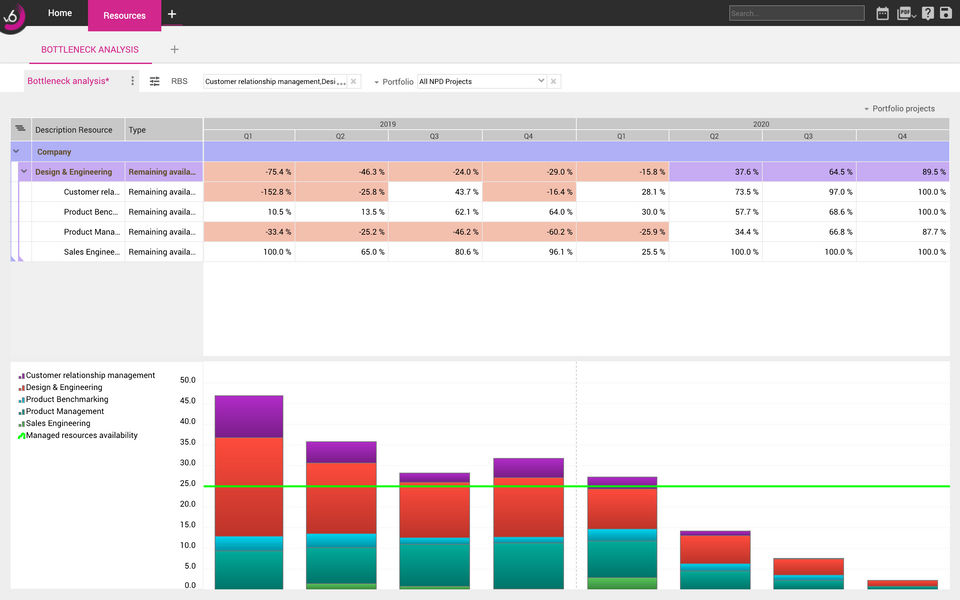
Task: Open the three-dot menu beside Bottleneck analysis
Action: click(x=132, y=81)
